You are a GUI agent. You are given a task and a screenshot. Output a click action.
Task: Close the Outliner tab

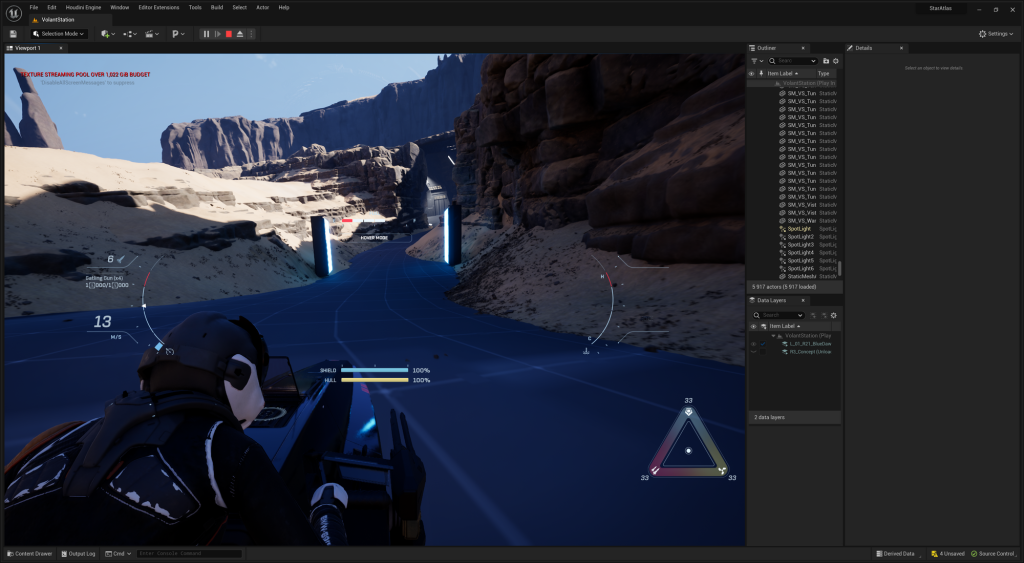[803, 48]
